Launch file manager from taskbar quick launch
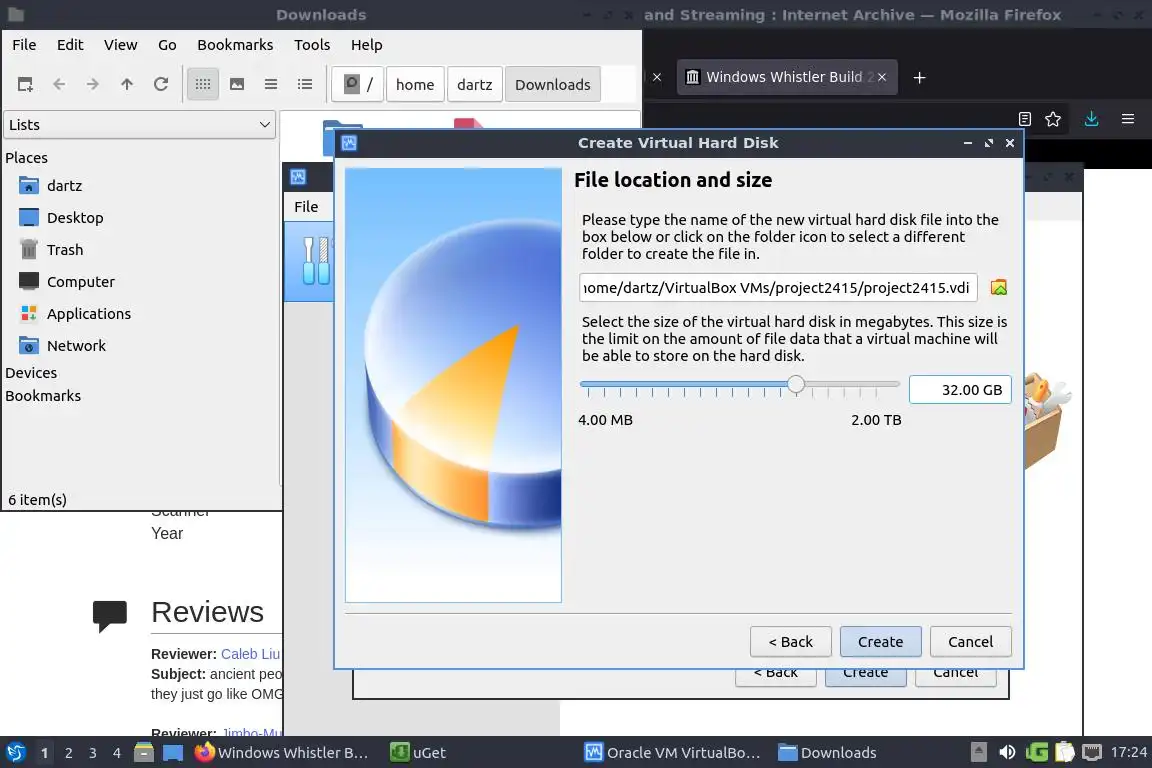 144,753
